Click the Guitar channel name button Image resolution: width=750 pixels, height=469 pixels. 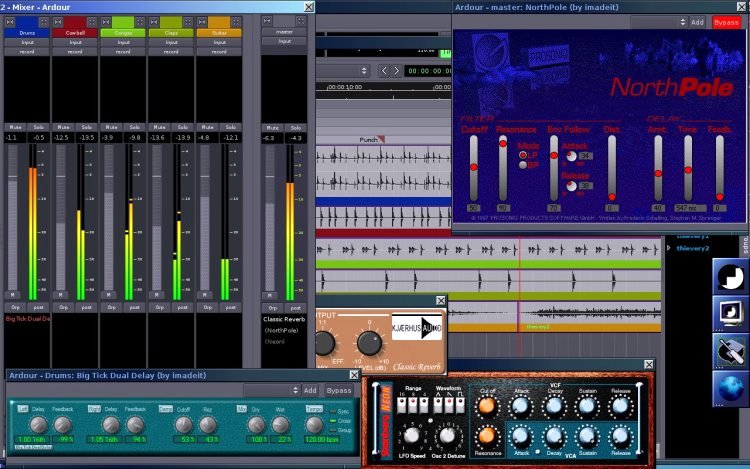[219, 33]
